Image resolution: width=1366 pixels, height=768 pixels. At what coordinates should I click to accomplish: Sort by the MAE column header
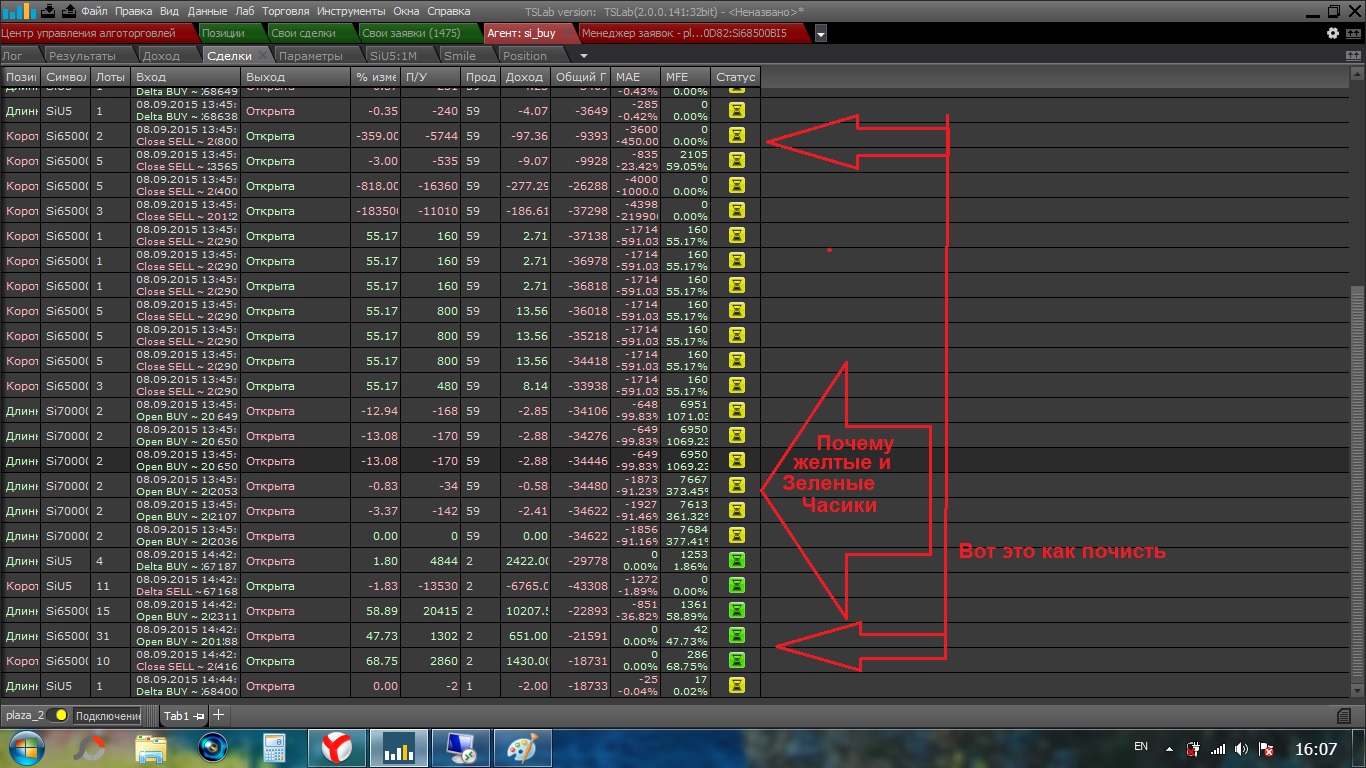636,77
